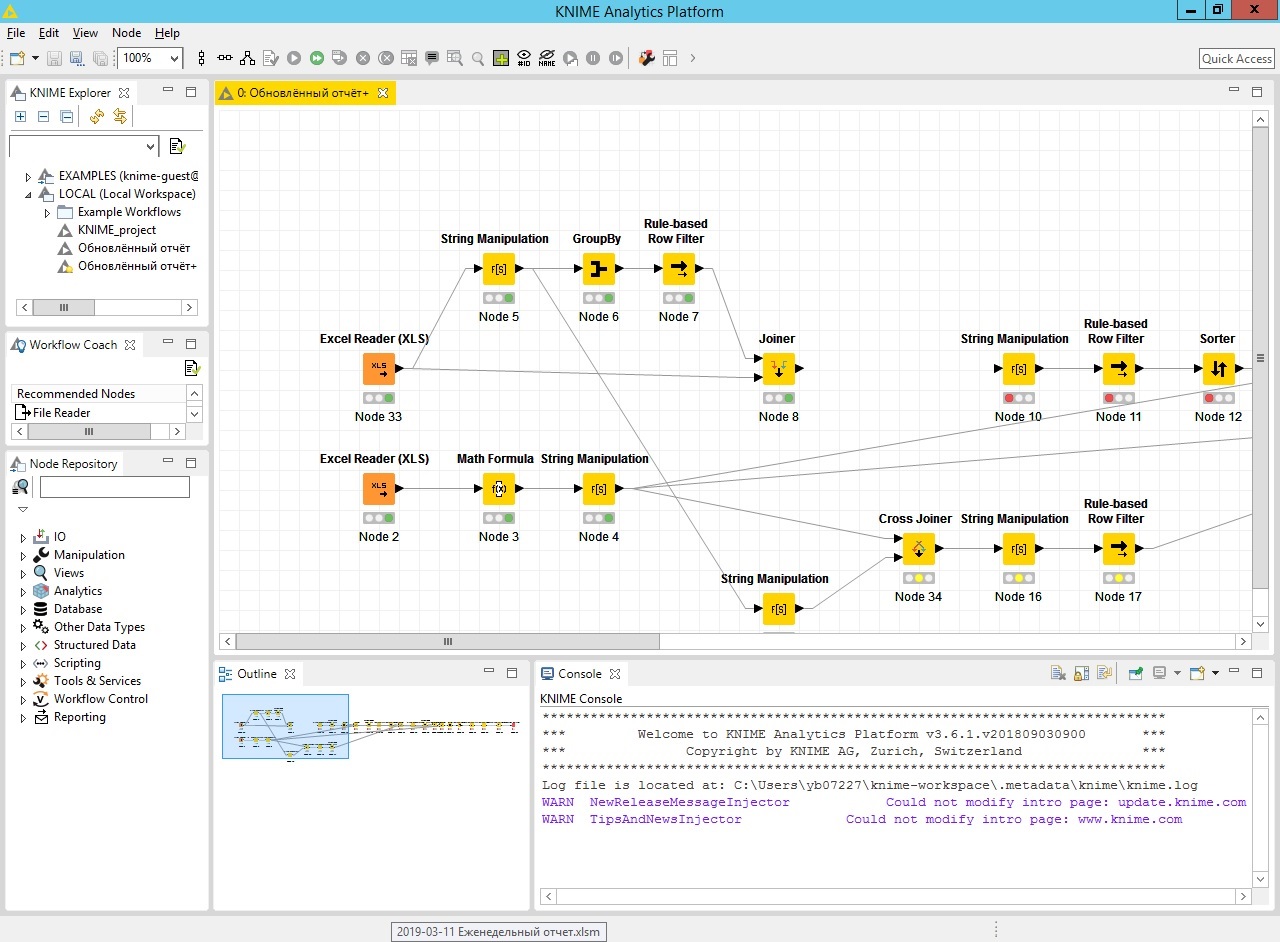Click the Clear Console icon

(1058, 674)
